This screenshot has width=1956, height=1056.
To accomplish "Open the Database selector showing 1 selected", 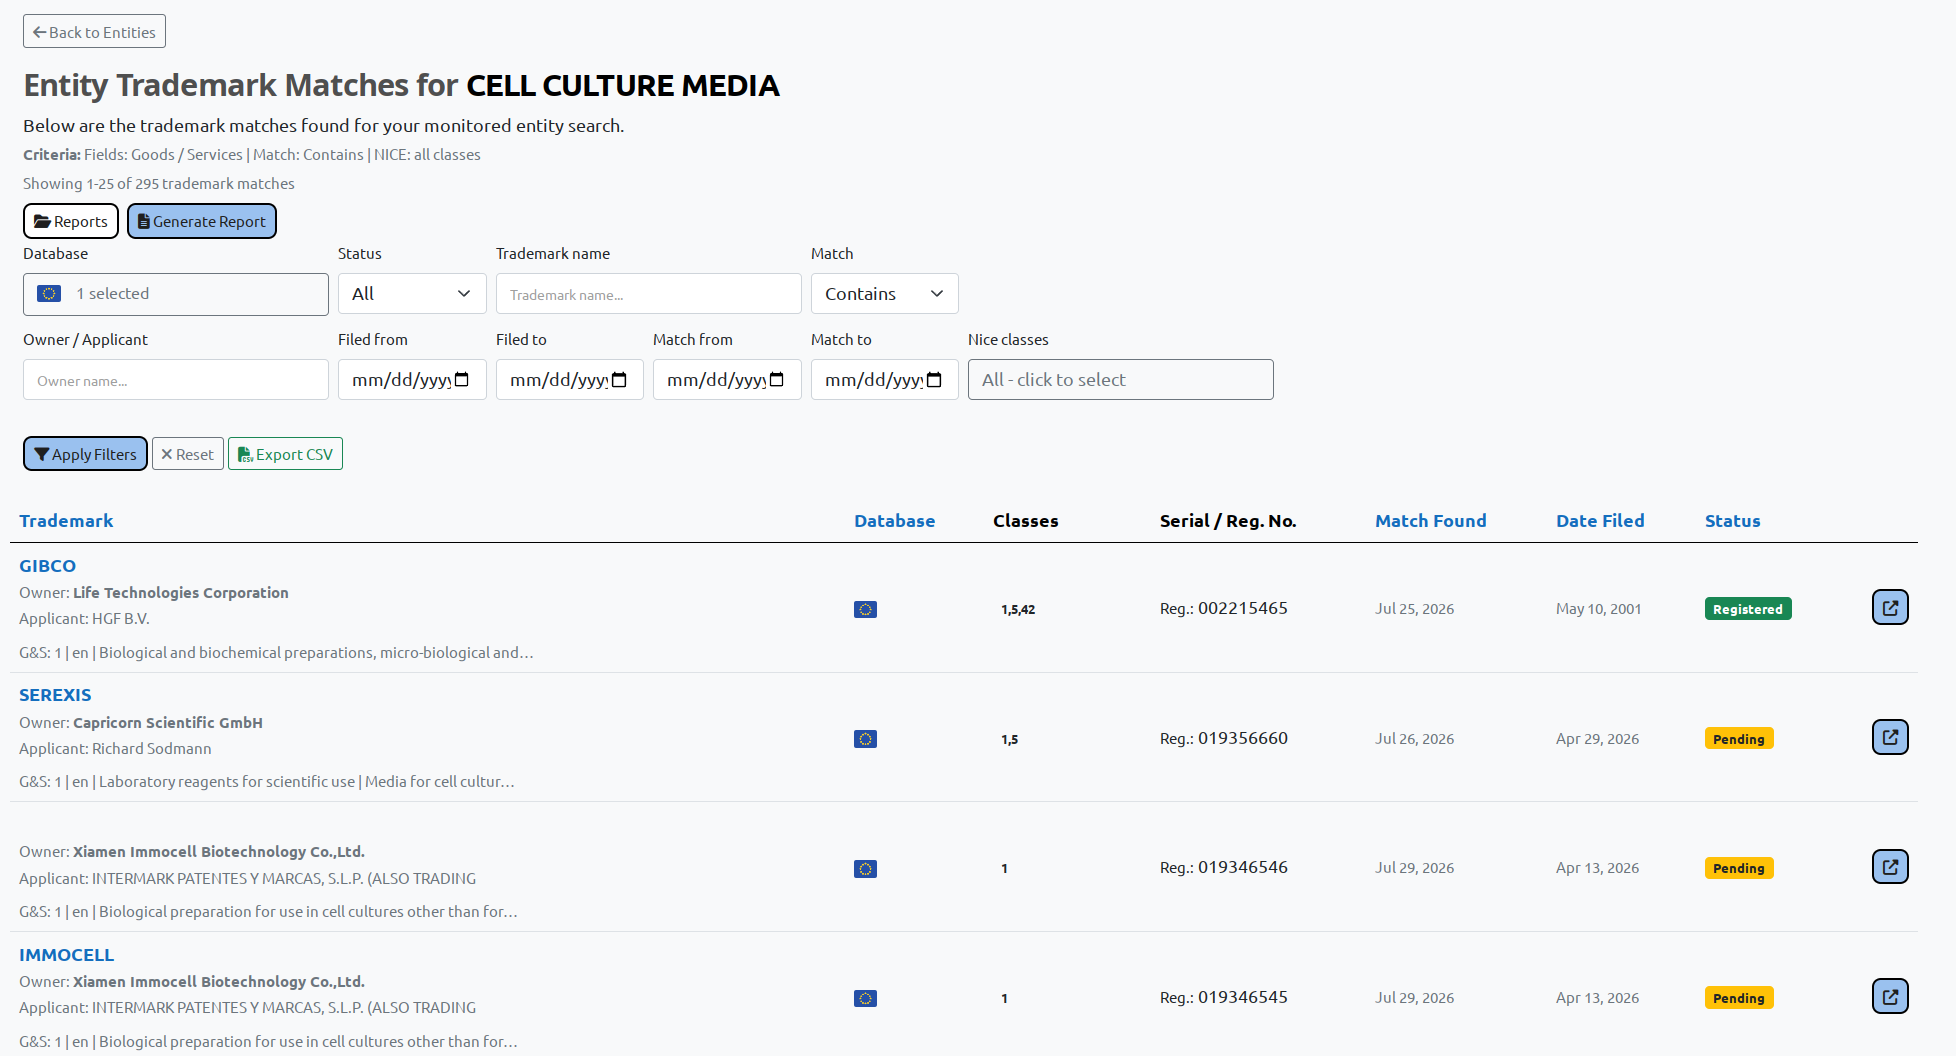I will (x=176, y=294).
